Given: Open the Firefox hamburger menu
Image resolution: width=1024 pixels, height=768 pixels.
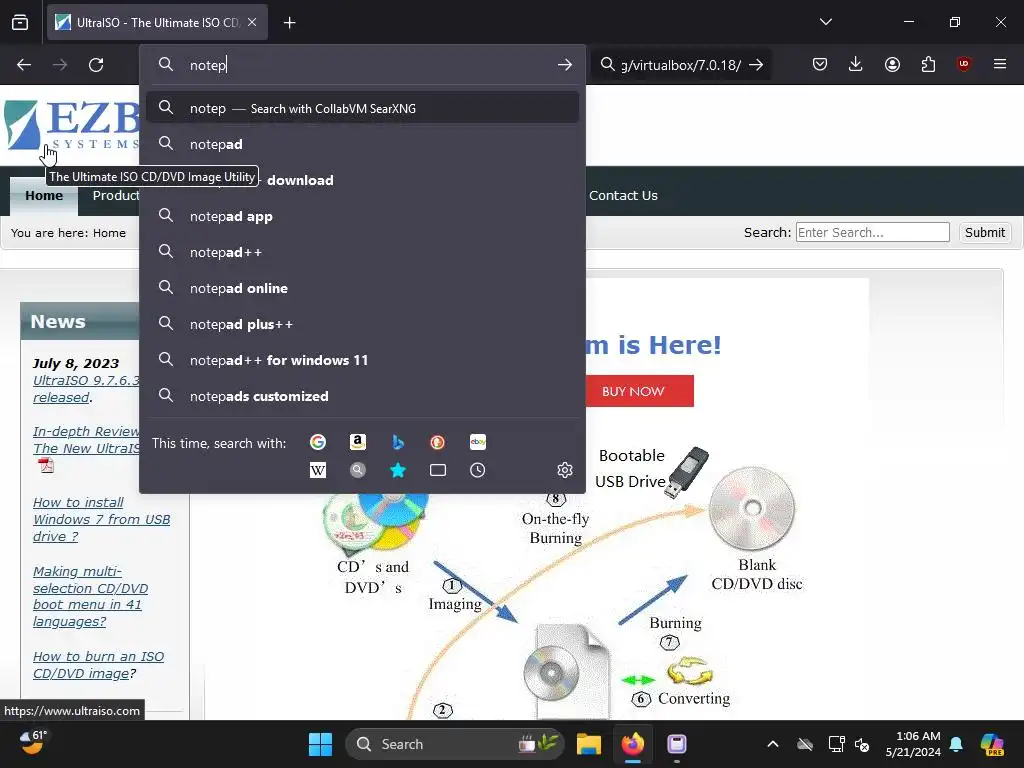Looking at the screenshot, I should point(1000,64).
